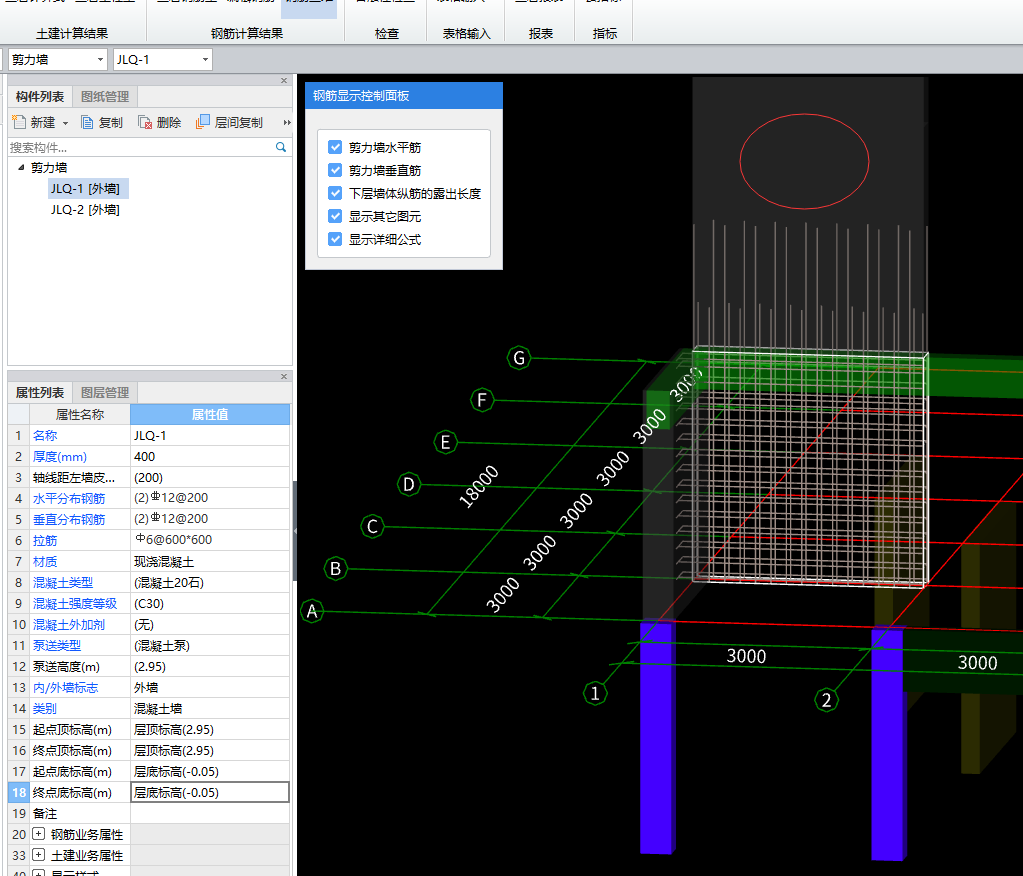This screenshot has height=876, width=1023.
Task: Open the 检查 ribbon group
Action: pos(386,33)
